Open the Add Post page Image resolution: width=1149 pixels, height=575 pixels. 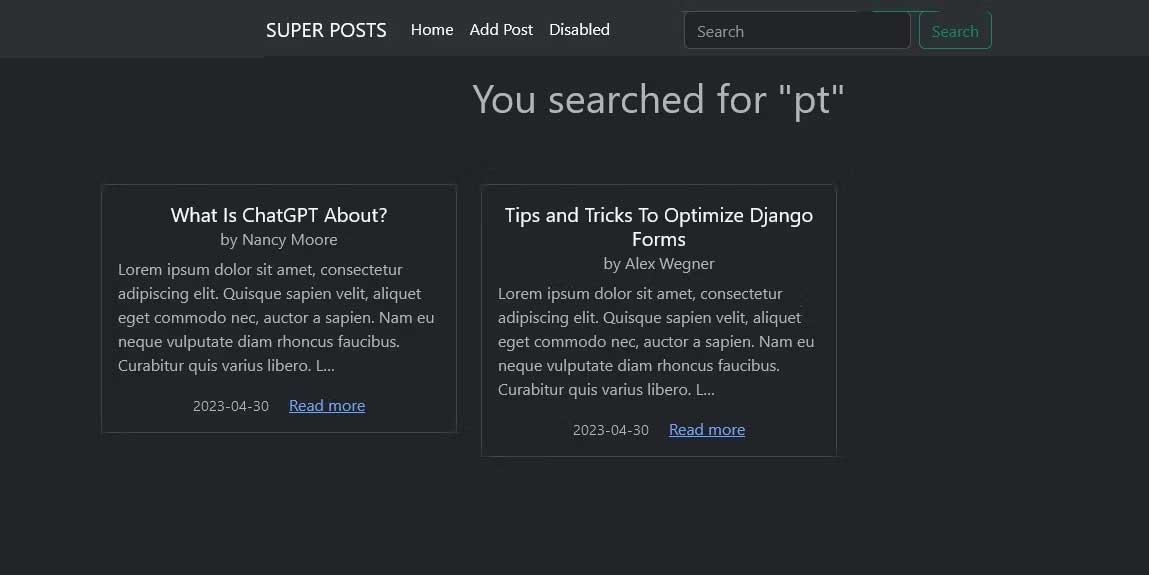pos(501,30)
